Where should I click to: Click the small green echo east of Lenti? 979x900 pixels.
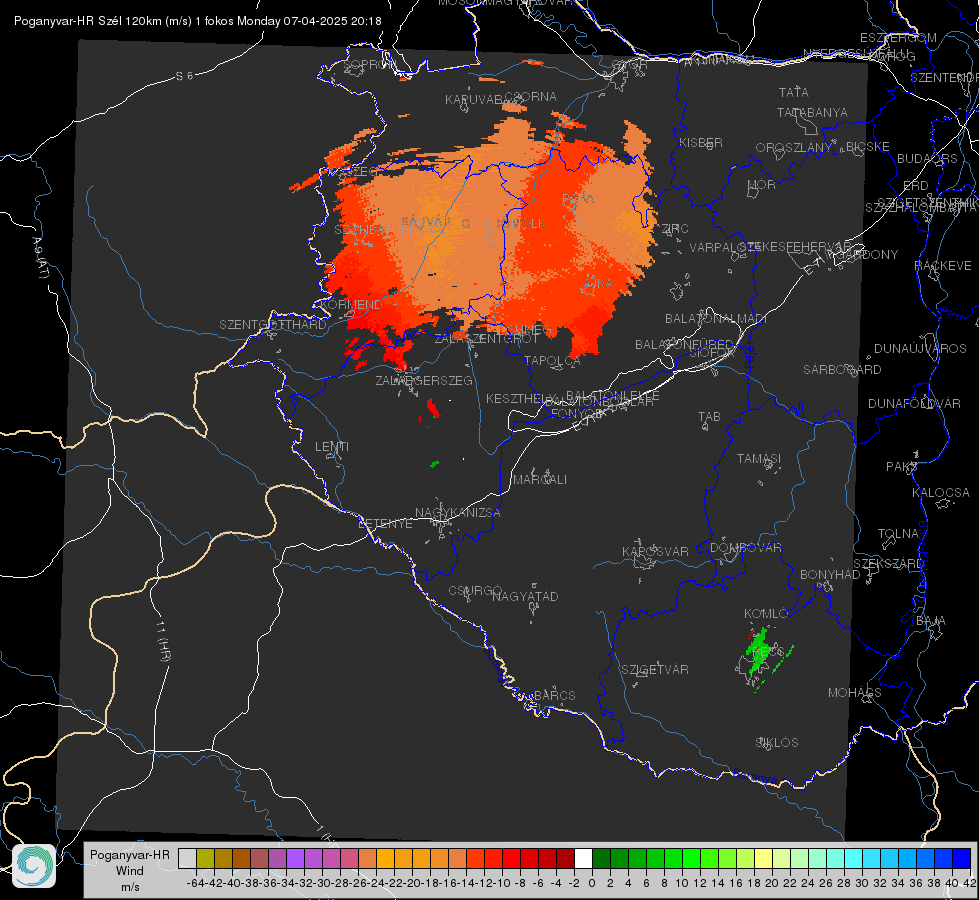pos(435,463)
